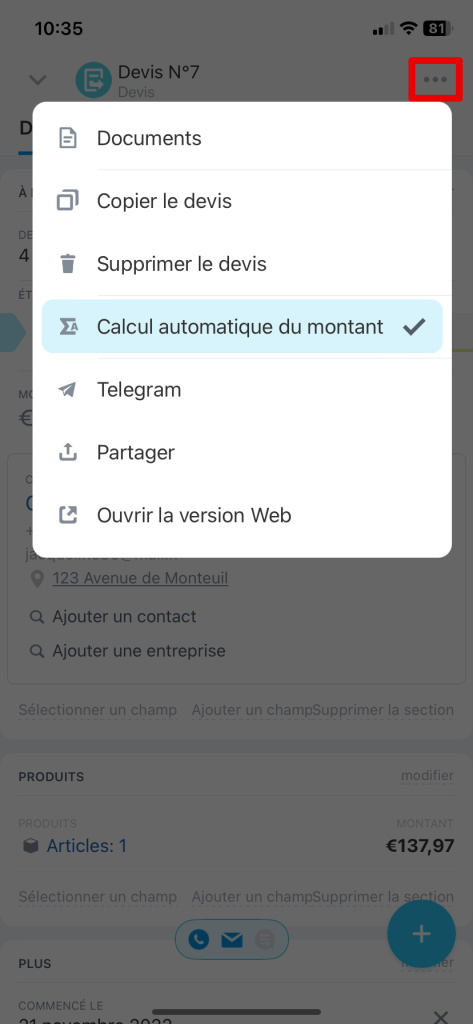Open the Documents menu entry
Viewport: 473px width, 1024px height.
242,138
